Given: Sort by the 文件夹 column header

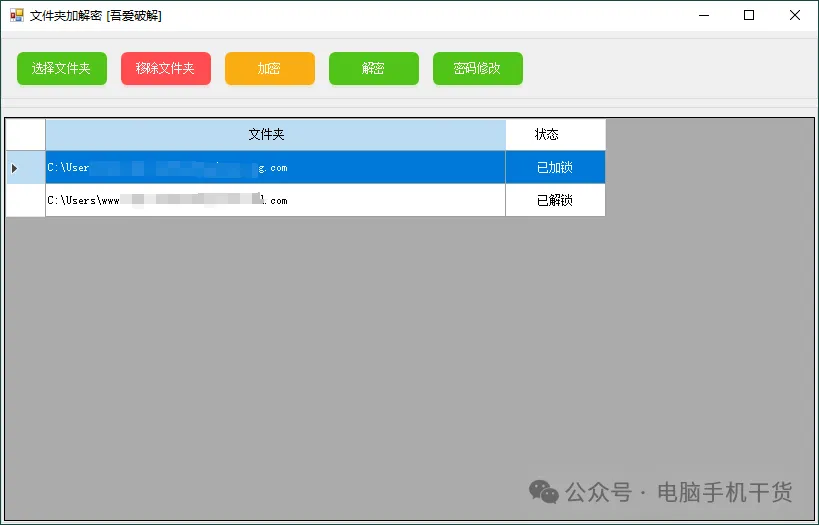Looking at the screenshot, I should tap(275, 135).
